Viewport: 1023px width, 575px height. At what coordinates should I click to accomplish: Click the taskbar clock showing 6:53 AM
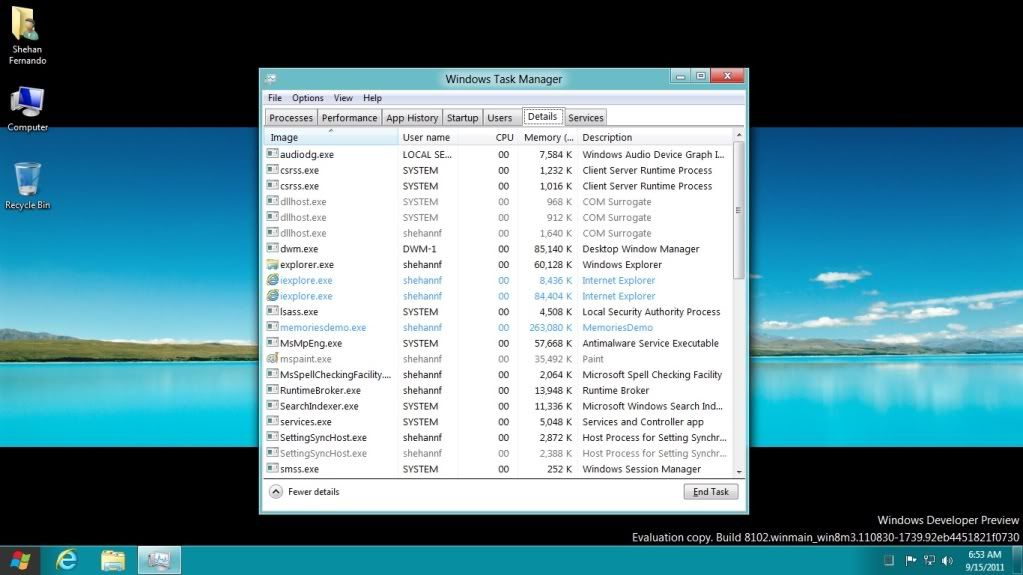(x=984, y=560)
